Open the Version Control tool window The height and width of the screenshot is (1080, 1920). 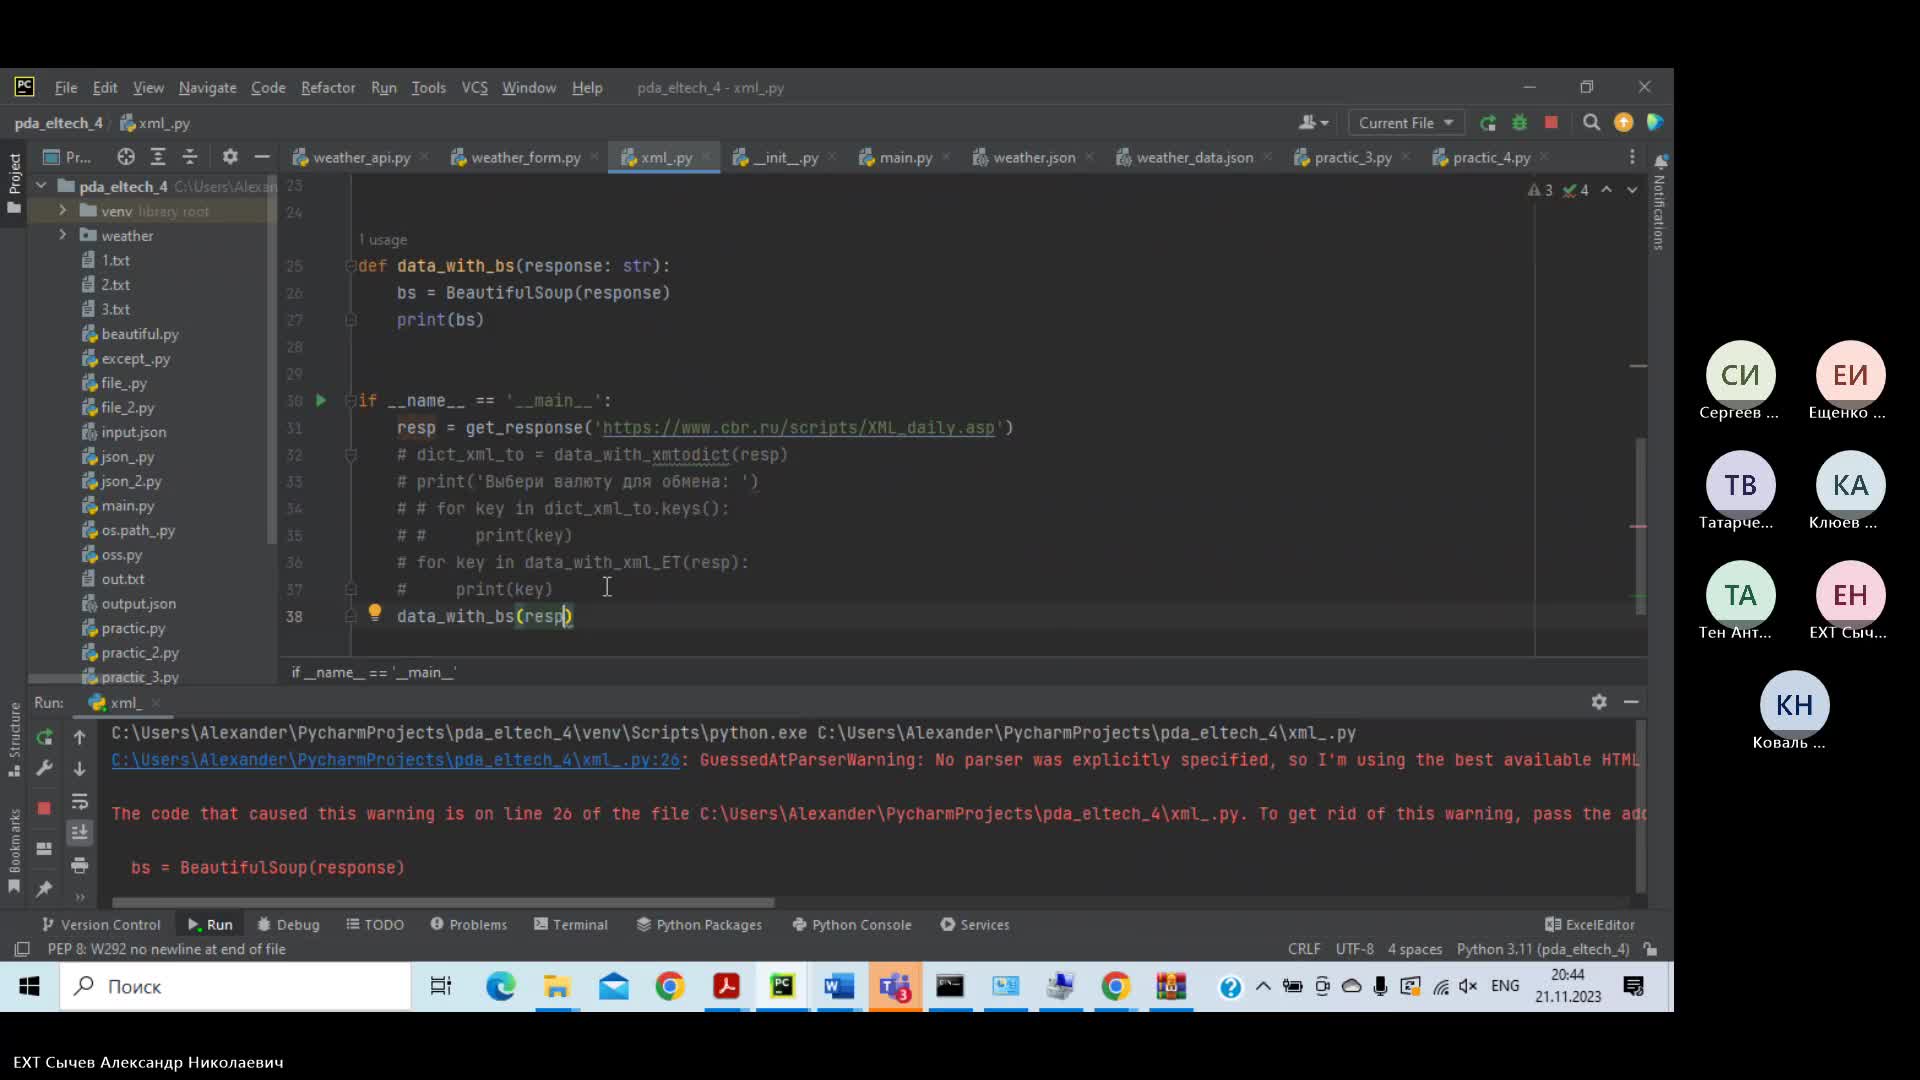tap(101, 925)
